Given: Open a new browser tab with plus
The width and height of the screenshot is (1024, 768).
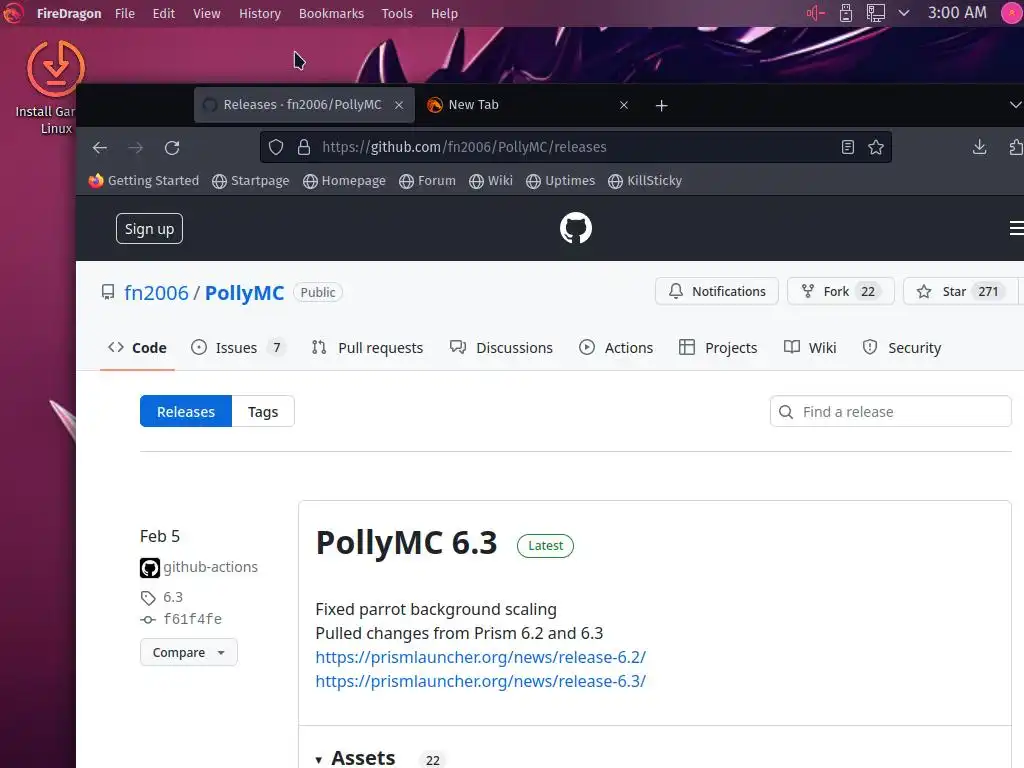Looking at the screenshot, I should click(662, 105).
